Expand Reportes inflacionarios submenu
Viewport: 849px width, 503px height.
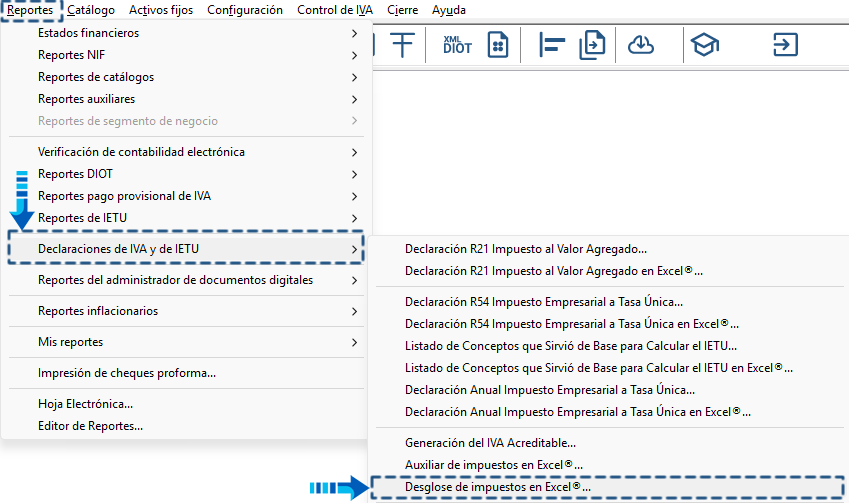[354, 311]
